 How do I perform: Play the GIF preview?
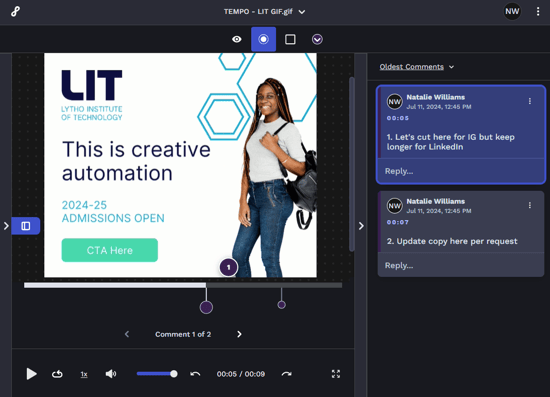(31, 374)
